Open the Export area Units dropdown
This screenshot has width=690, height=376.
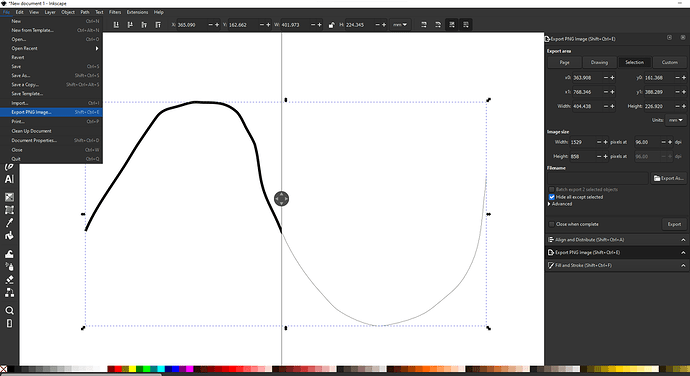[x=676, y=120]
